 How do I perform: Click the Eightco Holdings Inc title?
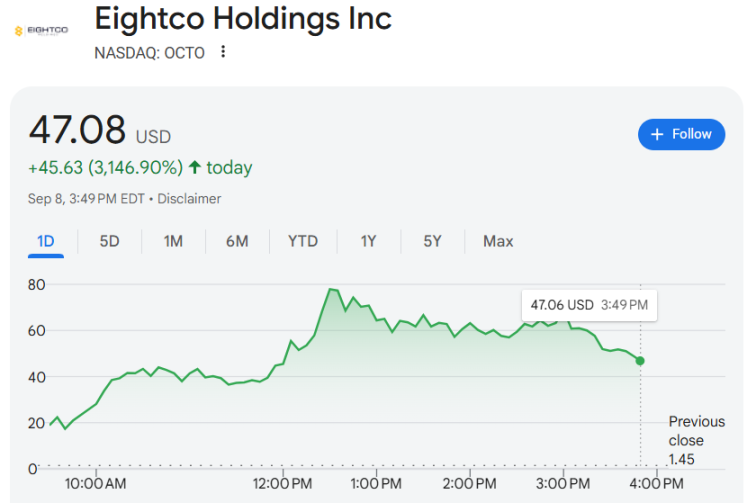243,18
